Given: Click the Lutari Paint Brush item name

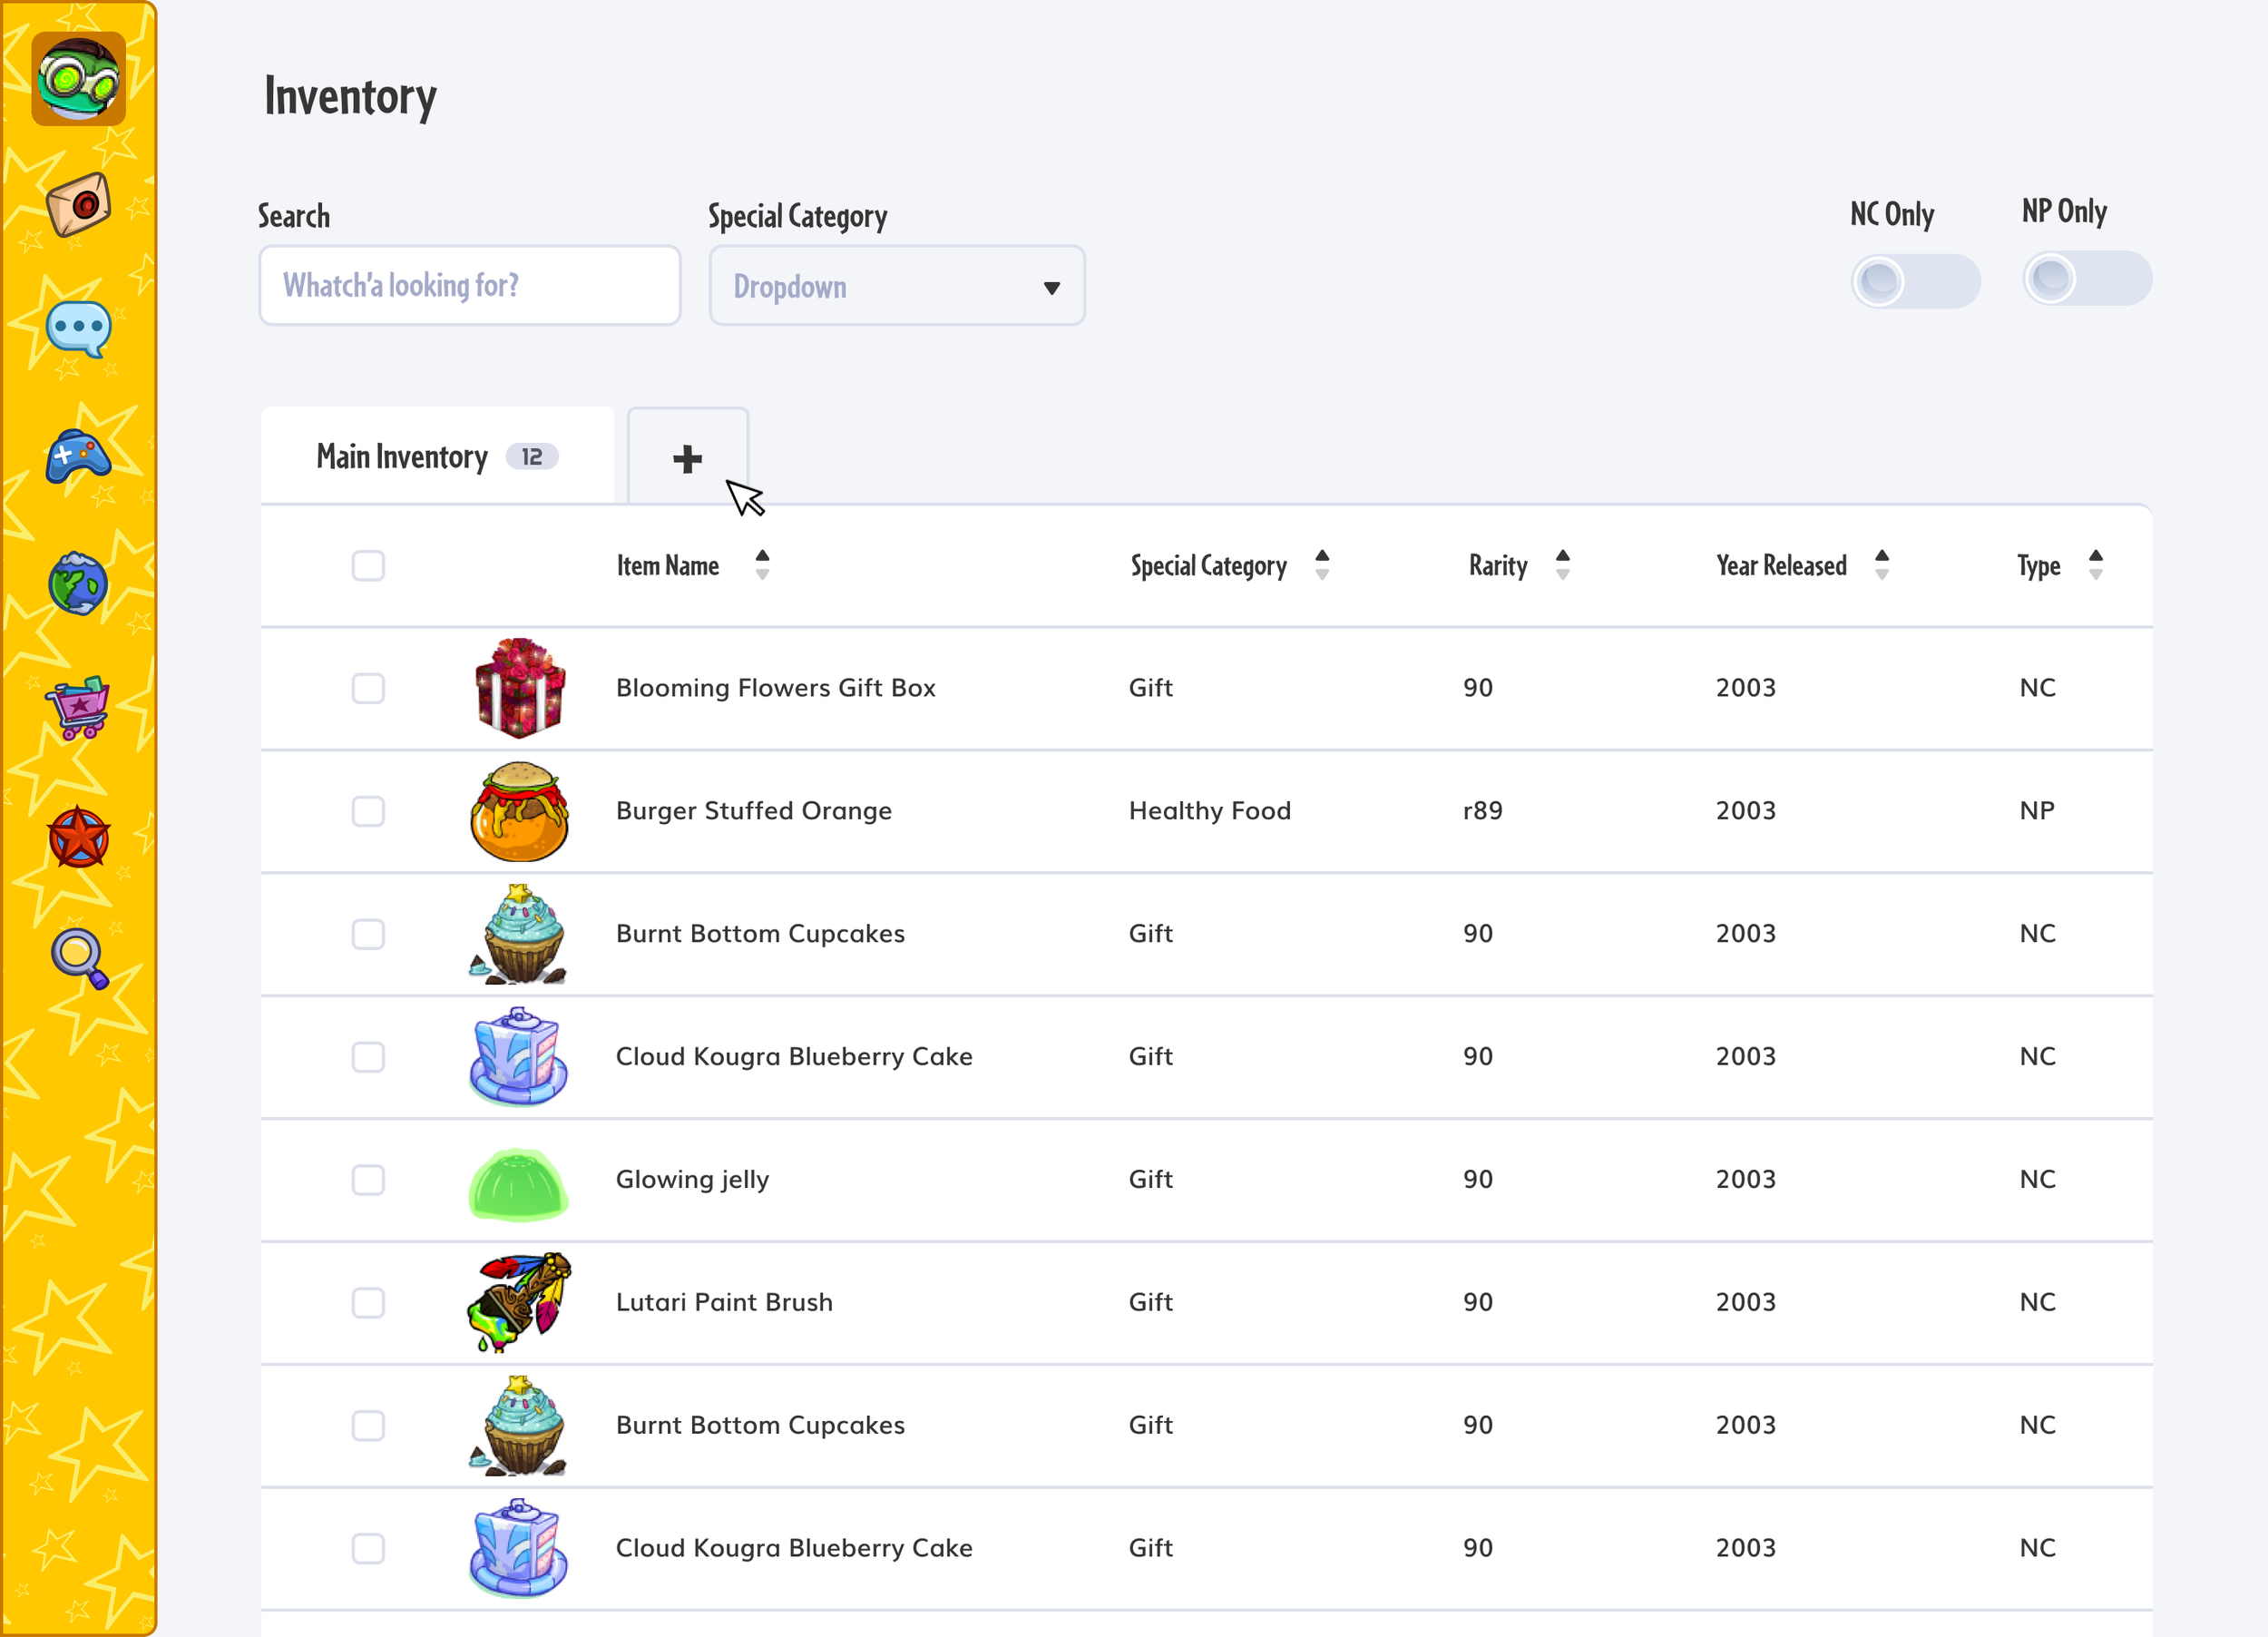Looking at the screenshot, I should coord(724,1302).
